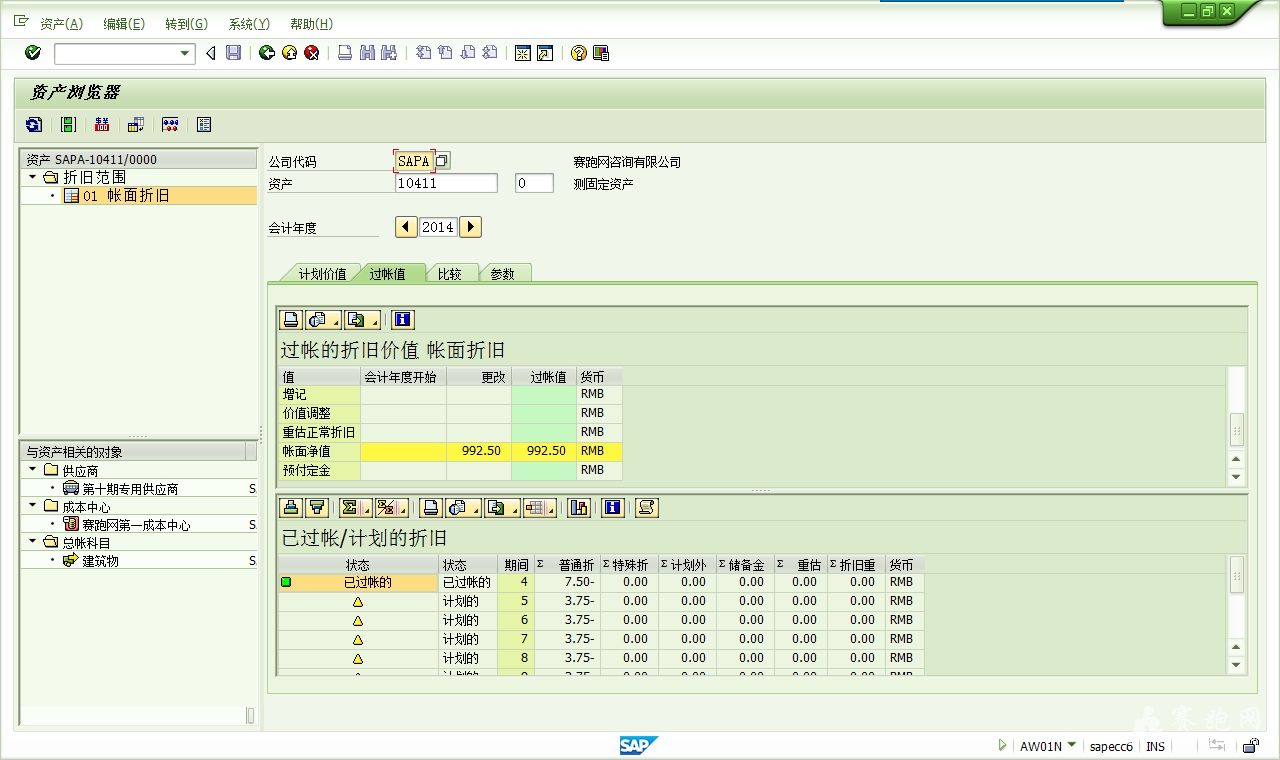Image resolution: width=1280 pixels, height=760 pixels.
Task: Click the Customize Local Layout icon
Action: pyautogui.click(x=601, y=53)
